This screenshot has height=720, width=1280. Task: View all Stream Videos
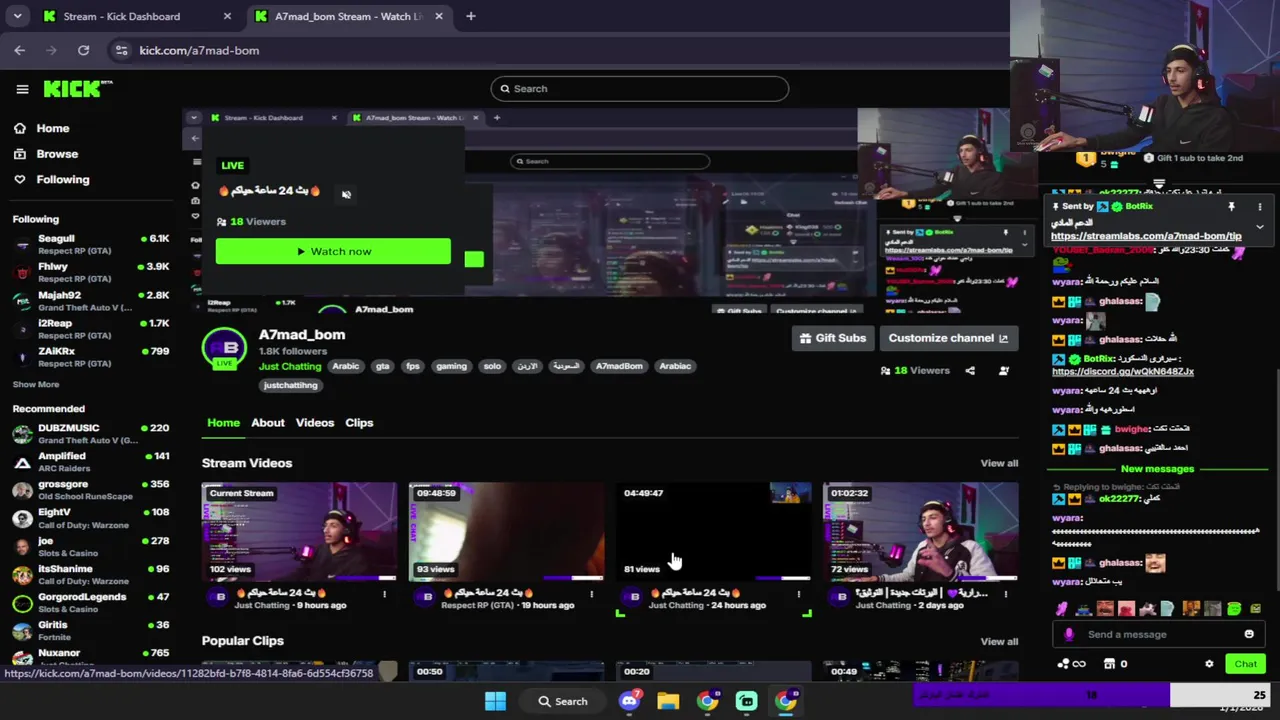pyautogui.click(x=999, y=463)
